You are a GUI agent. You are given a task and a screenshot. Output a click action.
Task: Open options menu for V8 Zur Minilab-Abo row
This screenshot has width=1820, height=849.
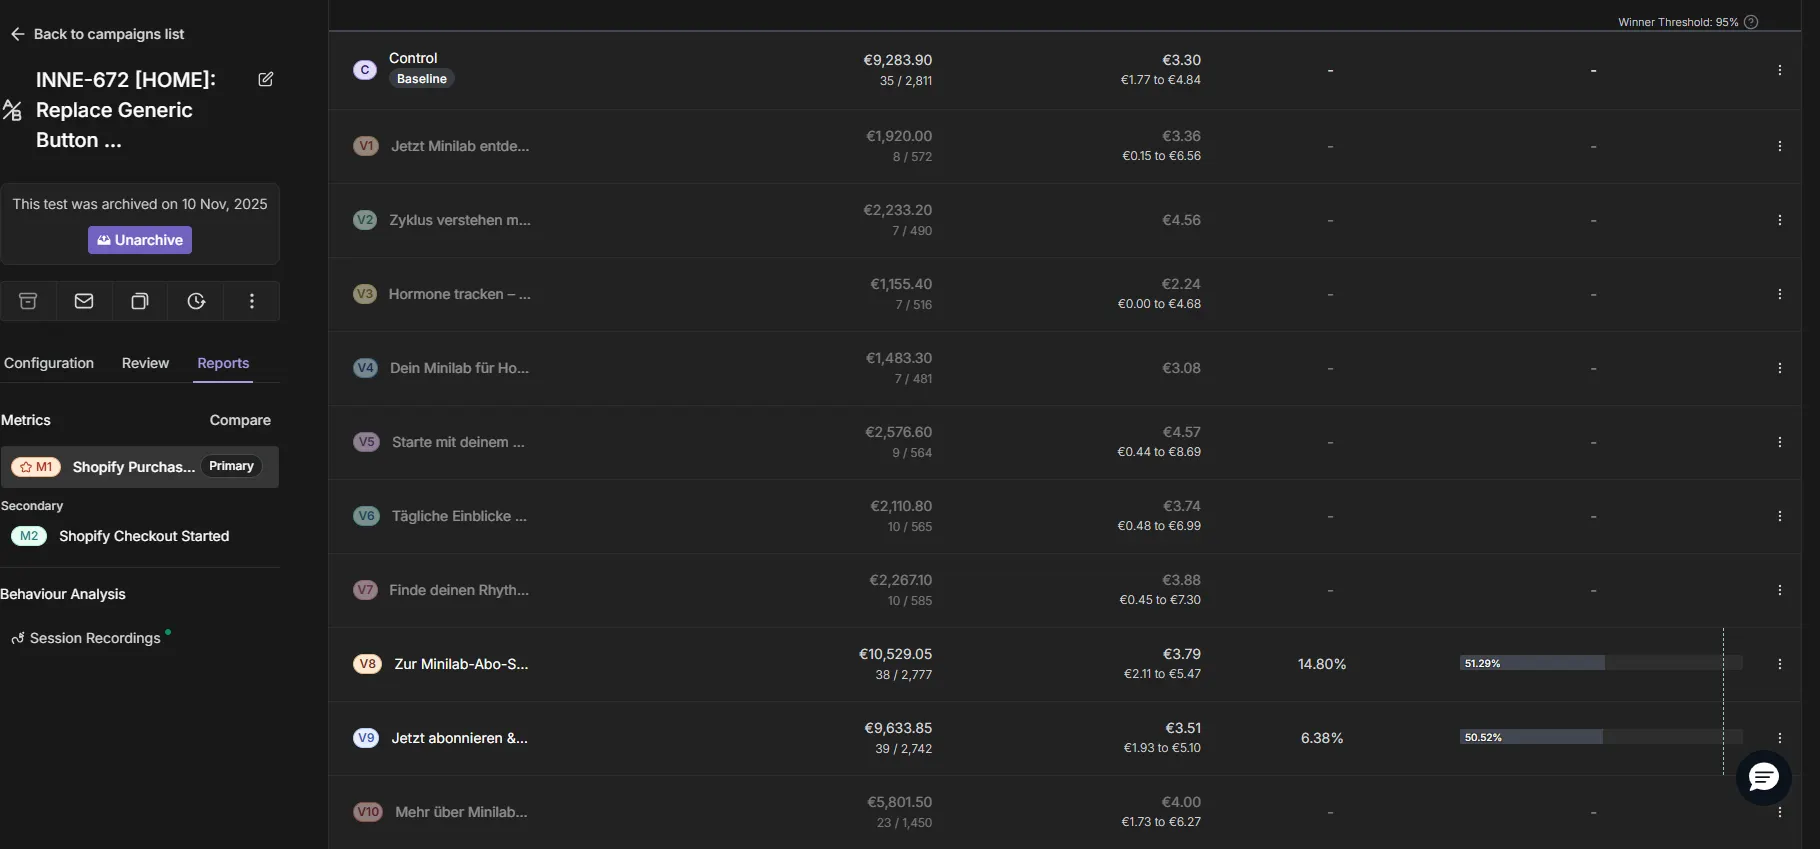(x=1779, y=664)
